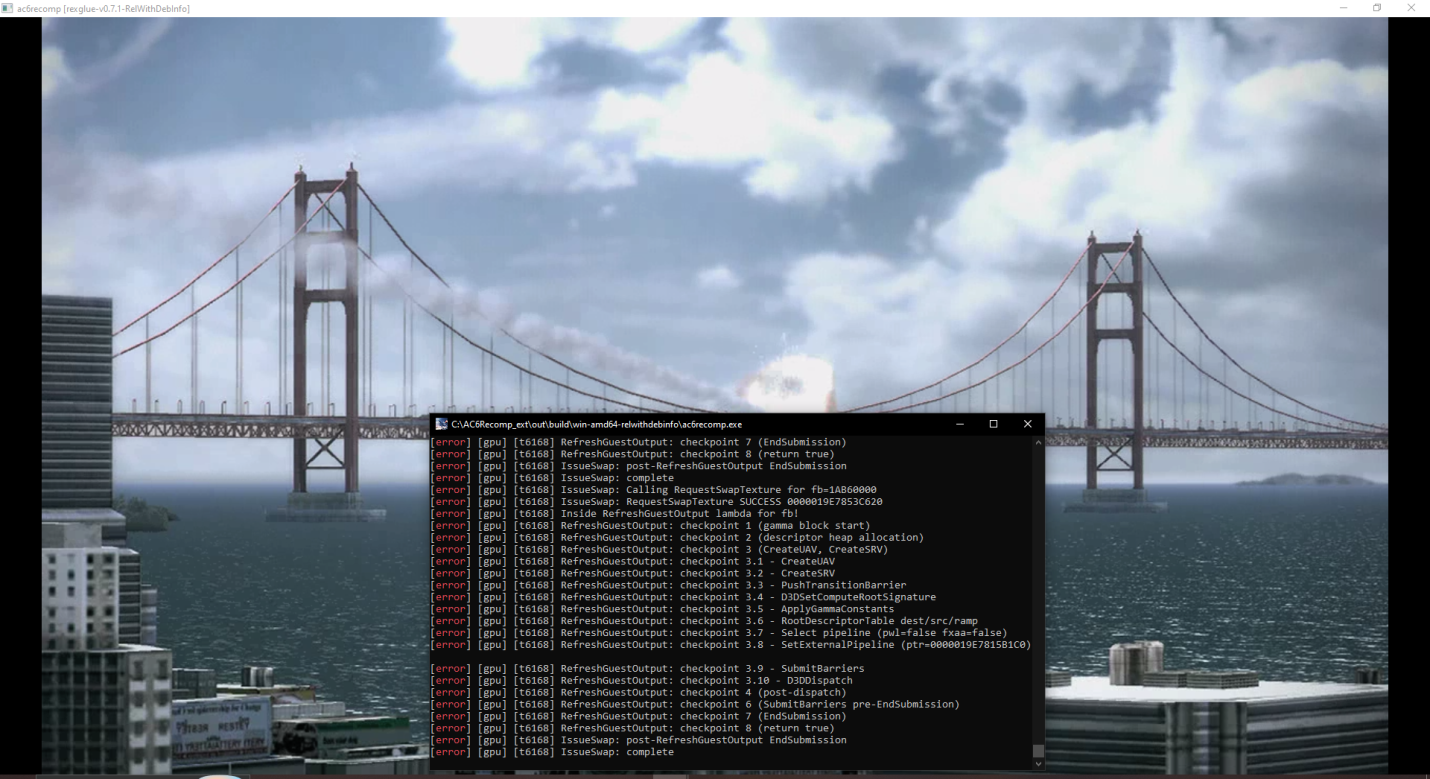Screen dimensions: 1430x779
Task: Click the console scrollbar down arrow
Action: [x=1038, y=764]
